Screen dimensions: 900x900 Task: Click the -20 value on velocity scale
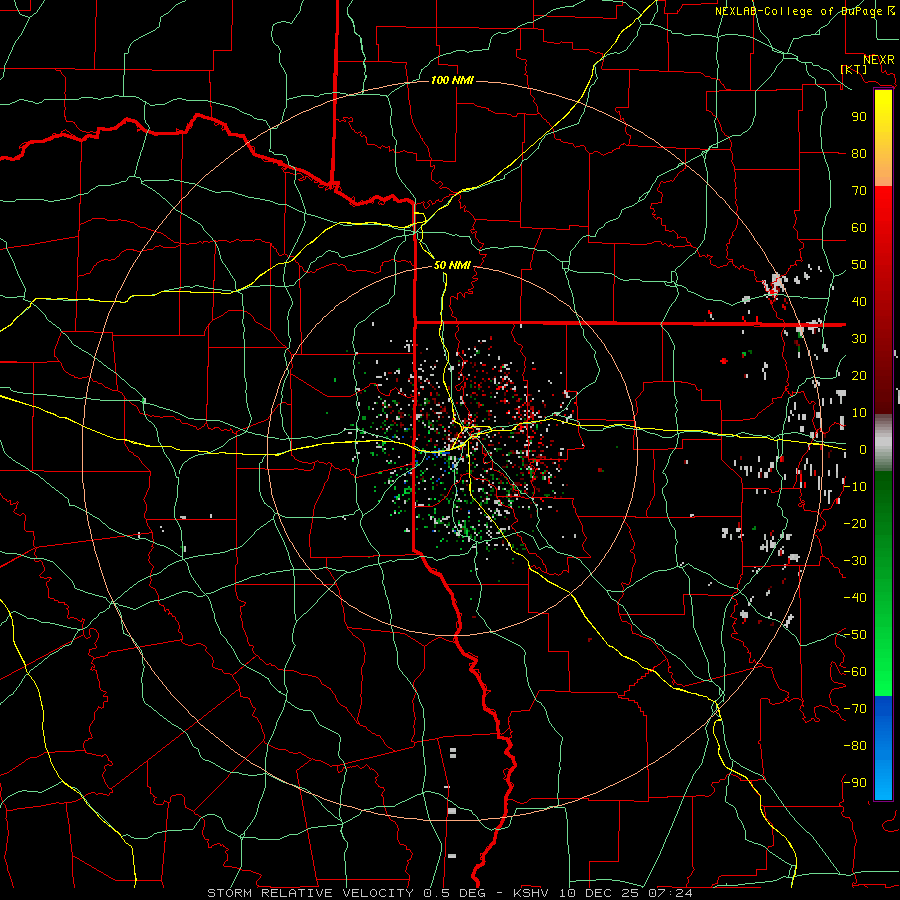(855, 523)
